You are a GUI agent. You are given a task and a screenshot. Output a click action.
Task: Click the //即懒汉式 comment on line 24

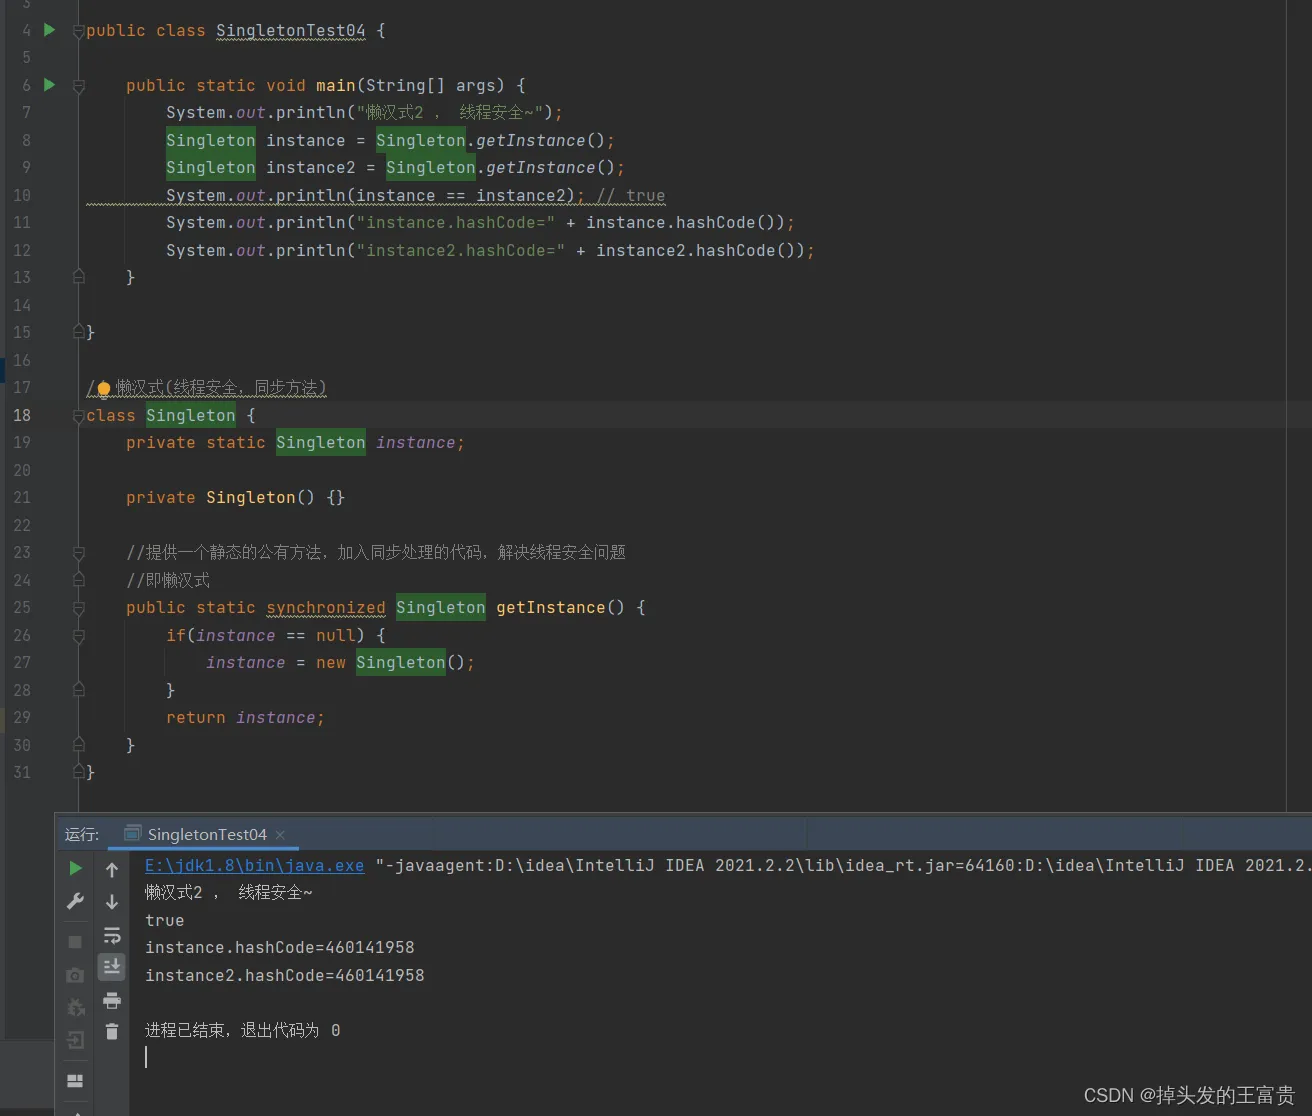[x=168, y=580]
